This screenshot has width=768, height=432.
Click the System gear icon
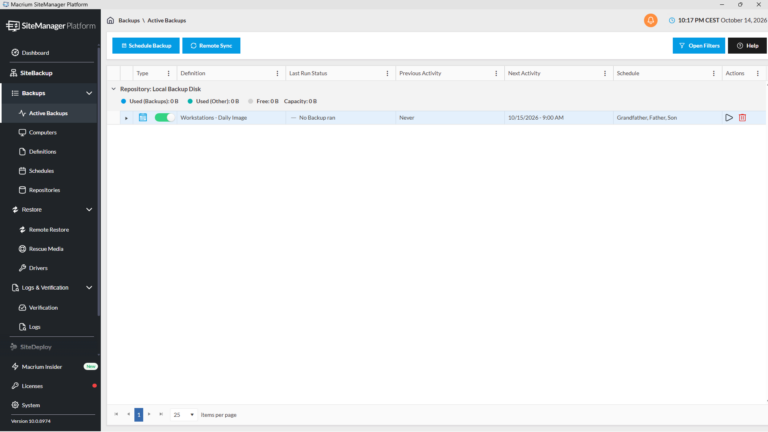15,405
